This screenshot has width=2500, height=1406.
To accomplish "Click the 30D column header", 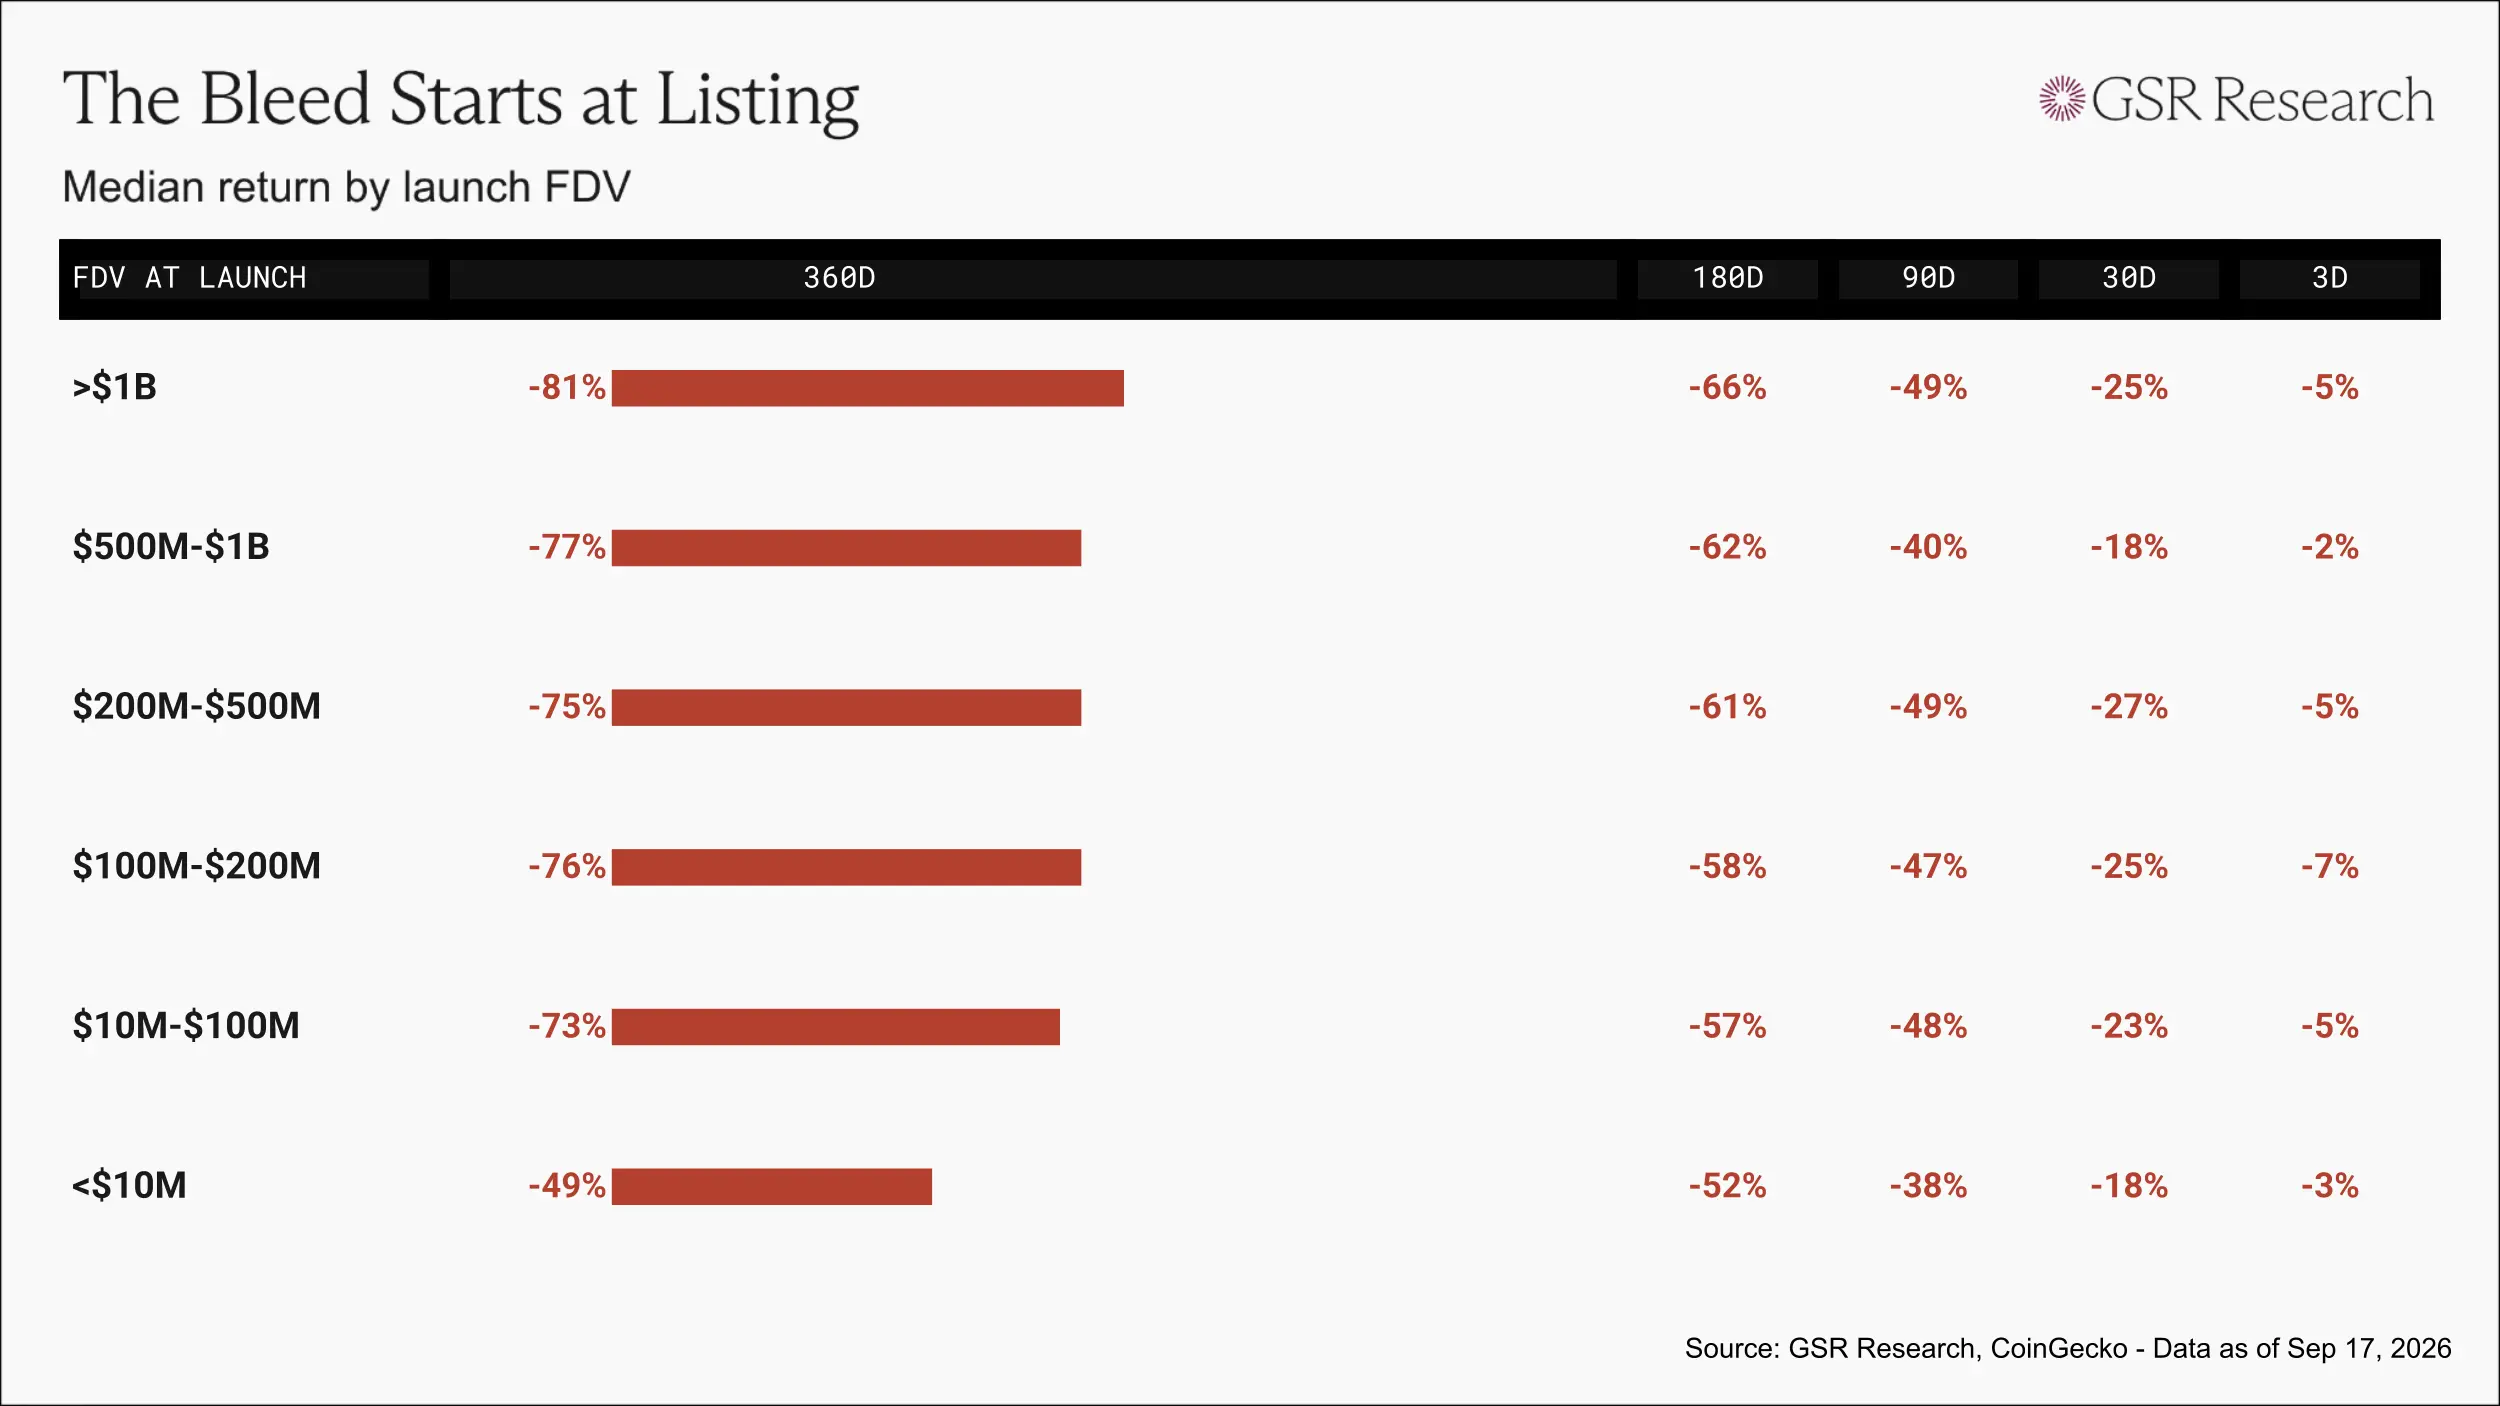I will click(x=2129, y=278).
